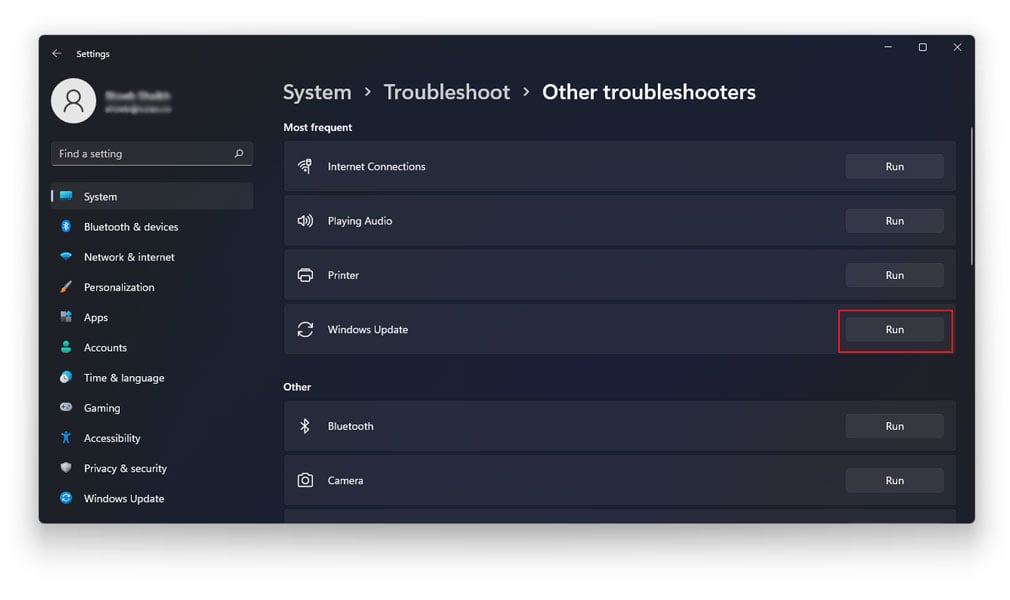Click into Find a setting field
This screenshot has width=1010, height=600.
coord(152,153)
